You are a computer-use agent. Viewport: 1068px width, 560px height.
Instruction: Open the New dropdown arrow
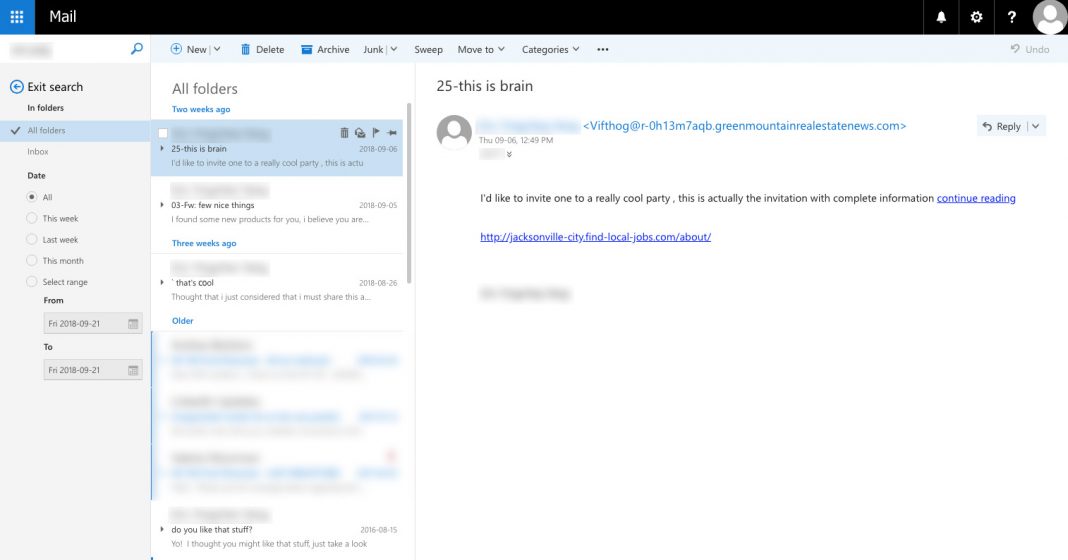point(217,49)
